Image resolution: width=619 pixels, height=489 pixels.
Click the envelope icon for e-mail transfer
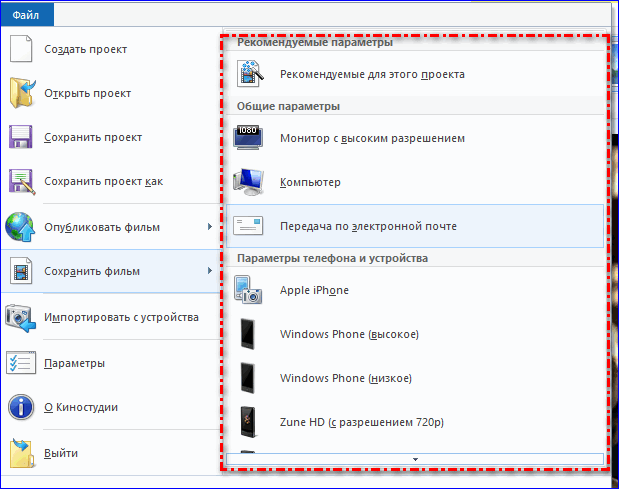click(248, 226)
